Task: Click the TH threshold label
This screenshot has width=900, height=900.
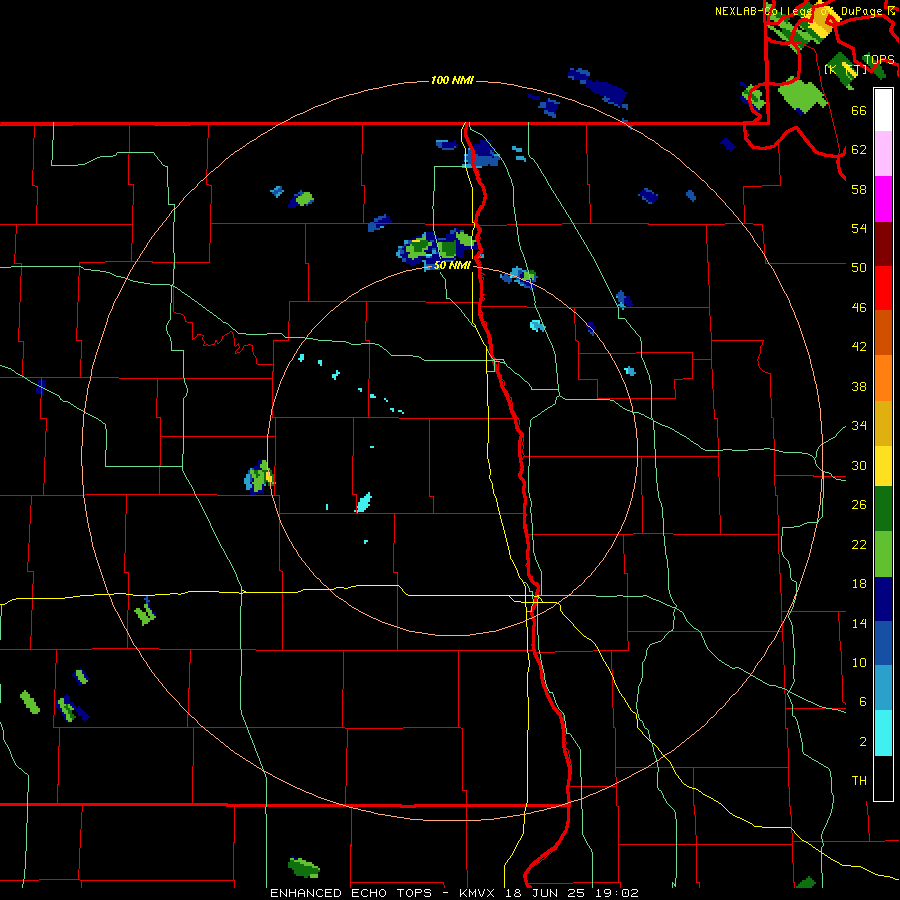Action: [859, 781]
